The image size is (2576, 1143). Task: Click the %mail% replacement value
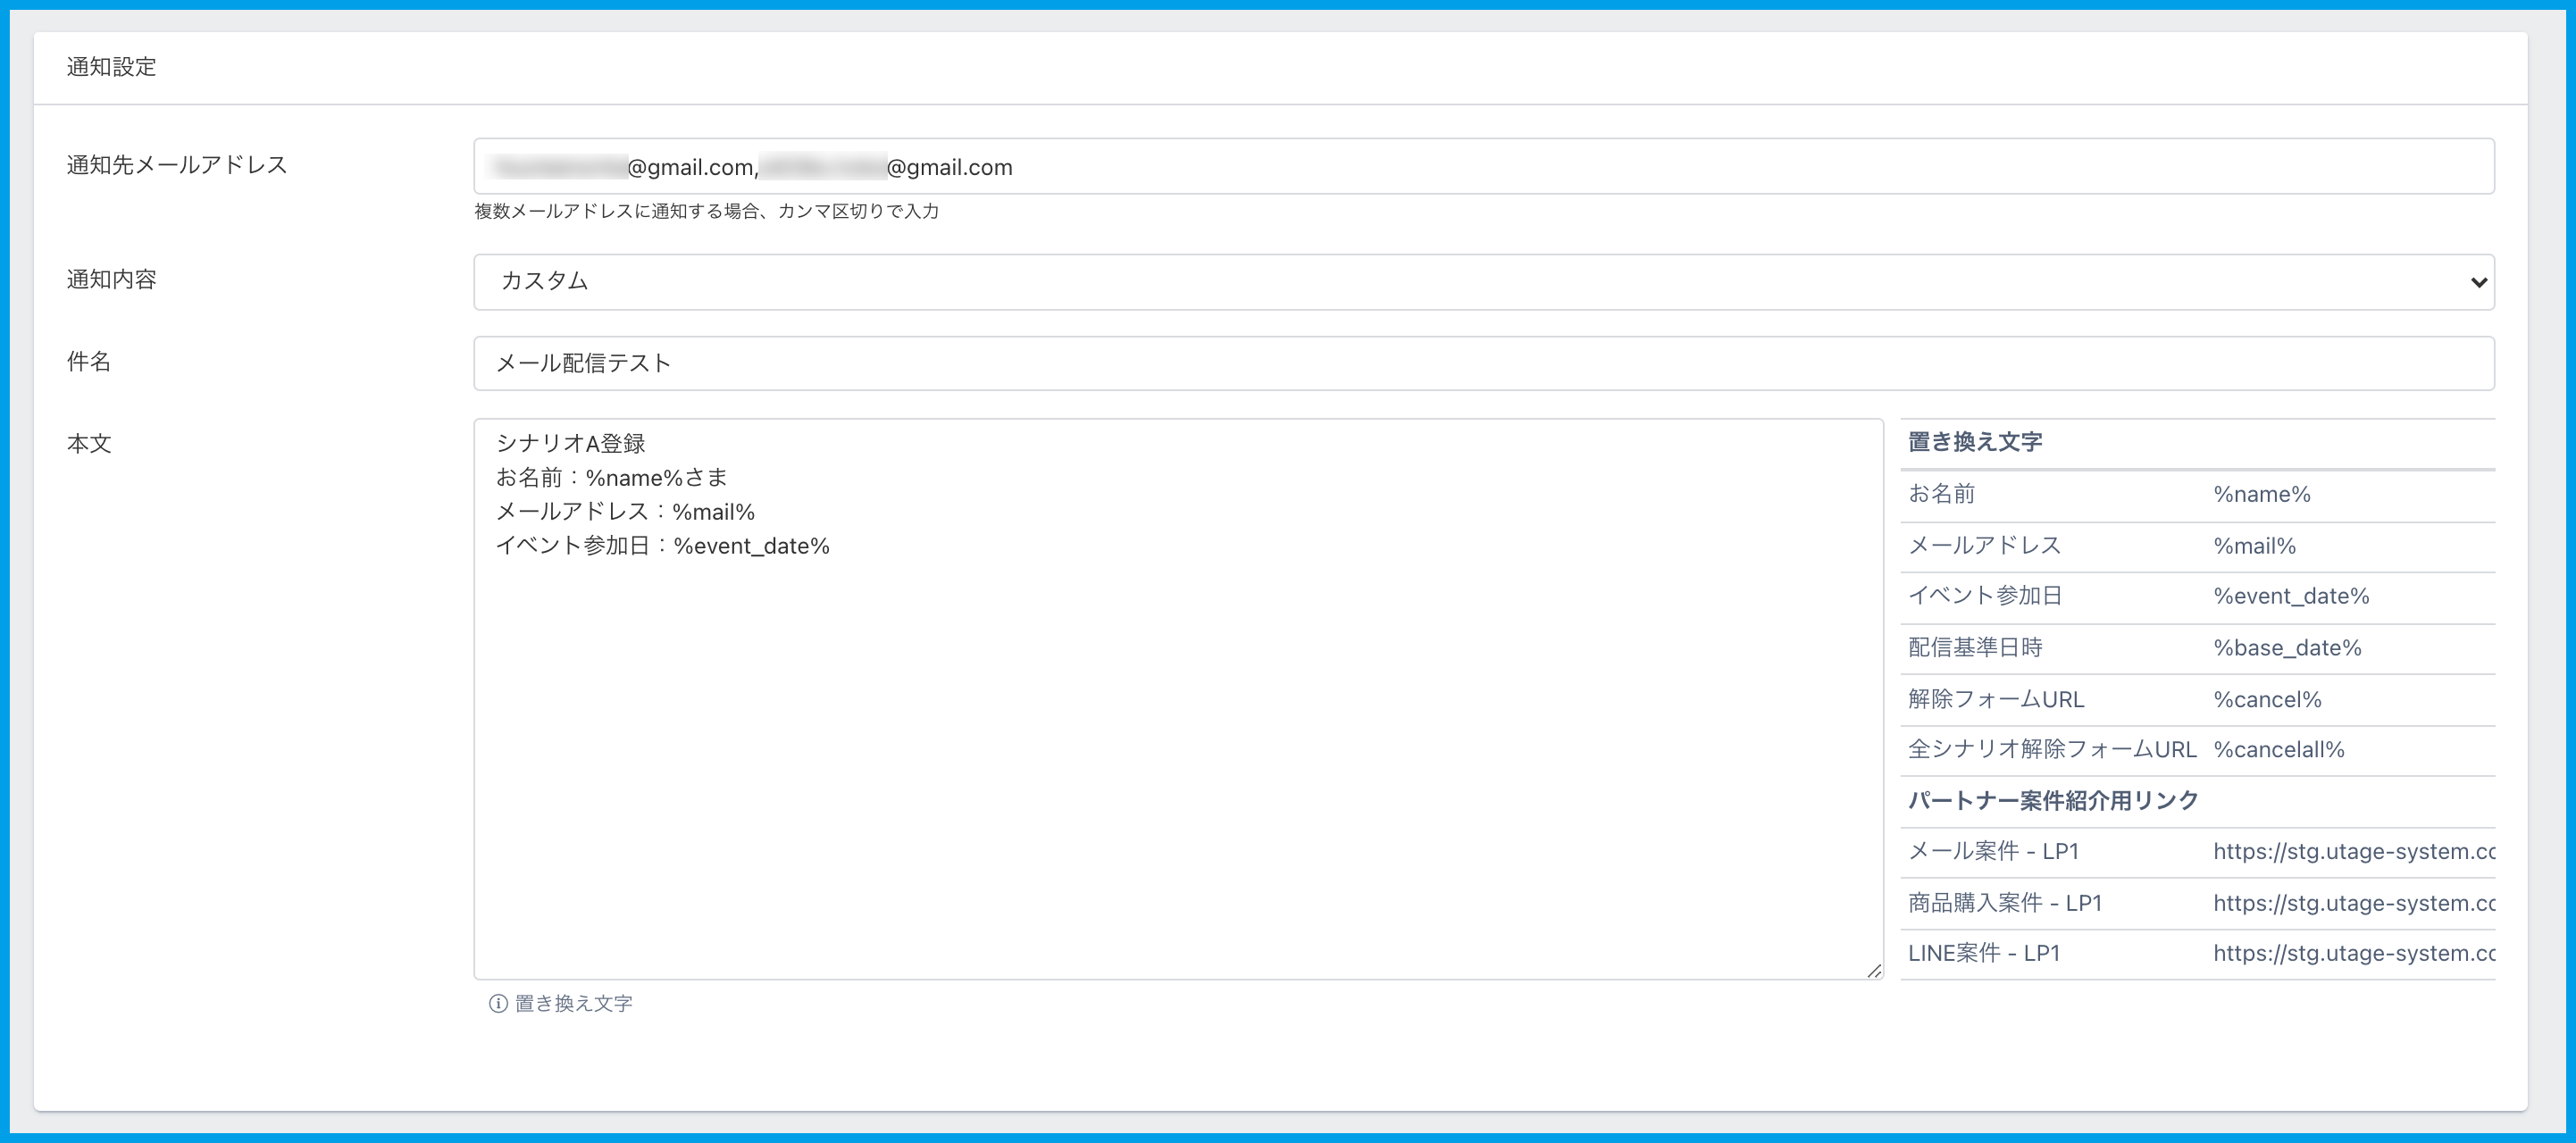(2254, 546)
